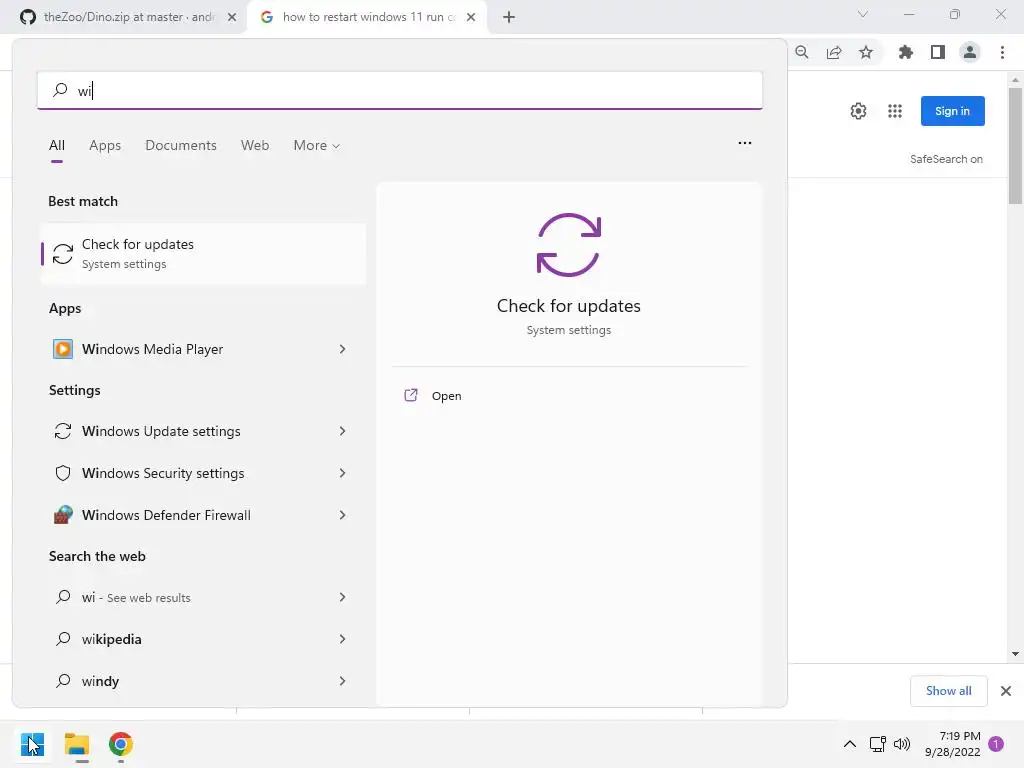Expand the wi web results arrow
The width and height of the screenshot is (1024, 768).
click(x=342, y=597)
